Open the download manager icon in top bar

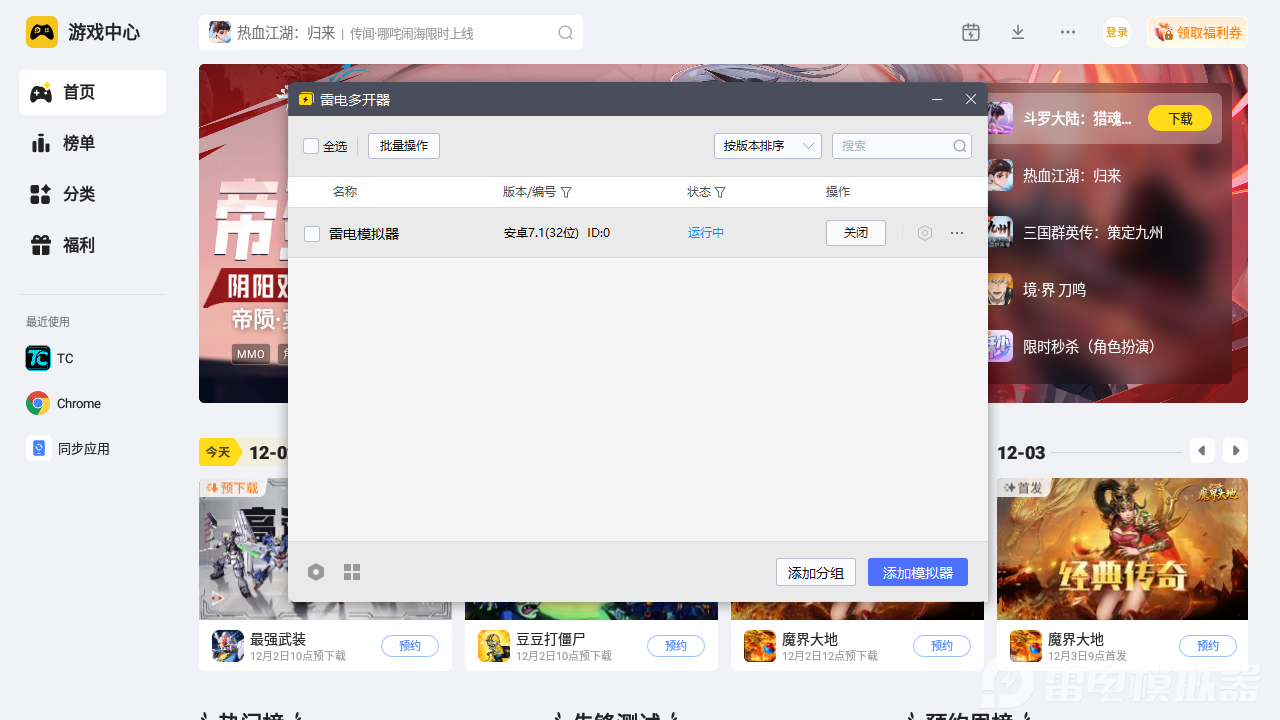click(x=1017, y=32)
